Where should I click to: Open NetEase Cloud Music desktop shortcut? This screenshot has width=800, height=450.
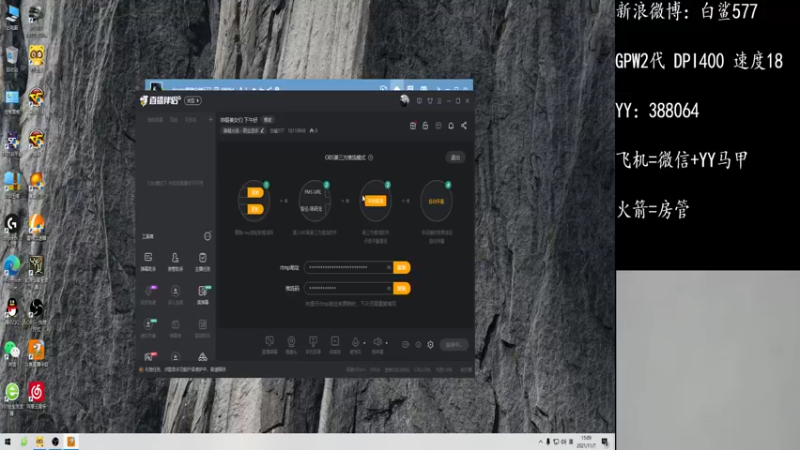pos(36,395)
